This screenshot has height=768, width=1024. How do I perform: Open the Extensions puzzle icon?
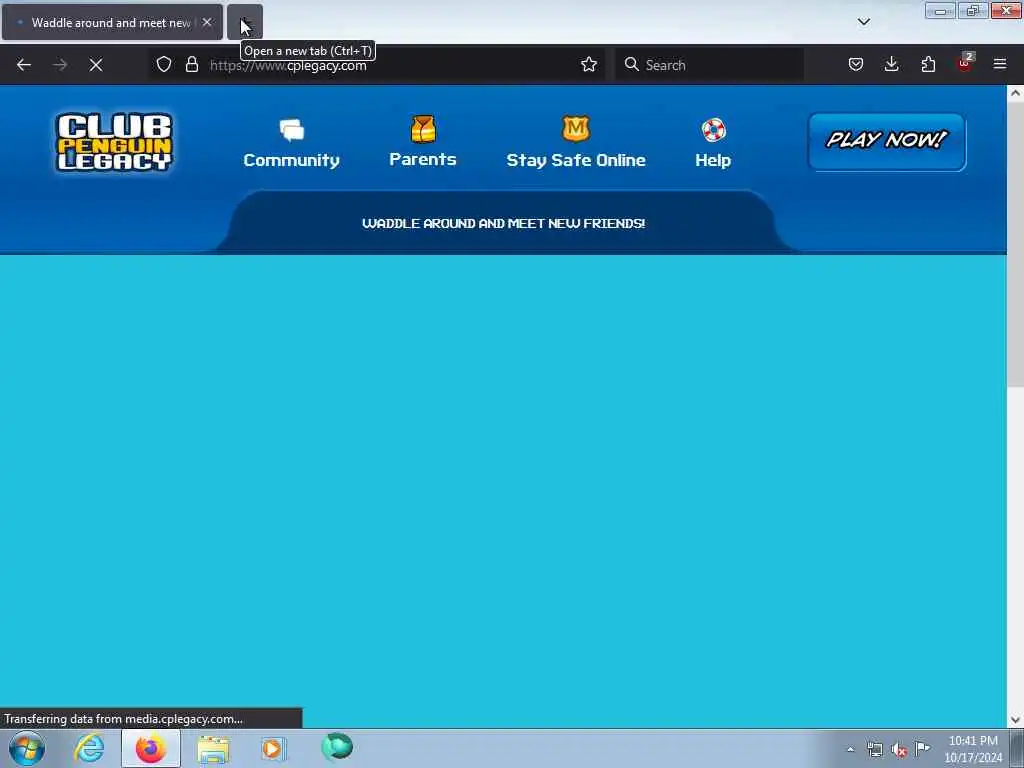point(928,64)
